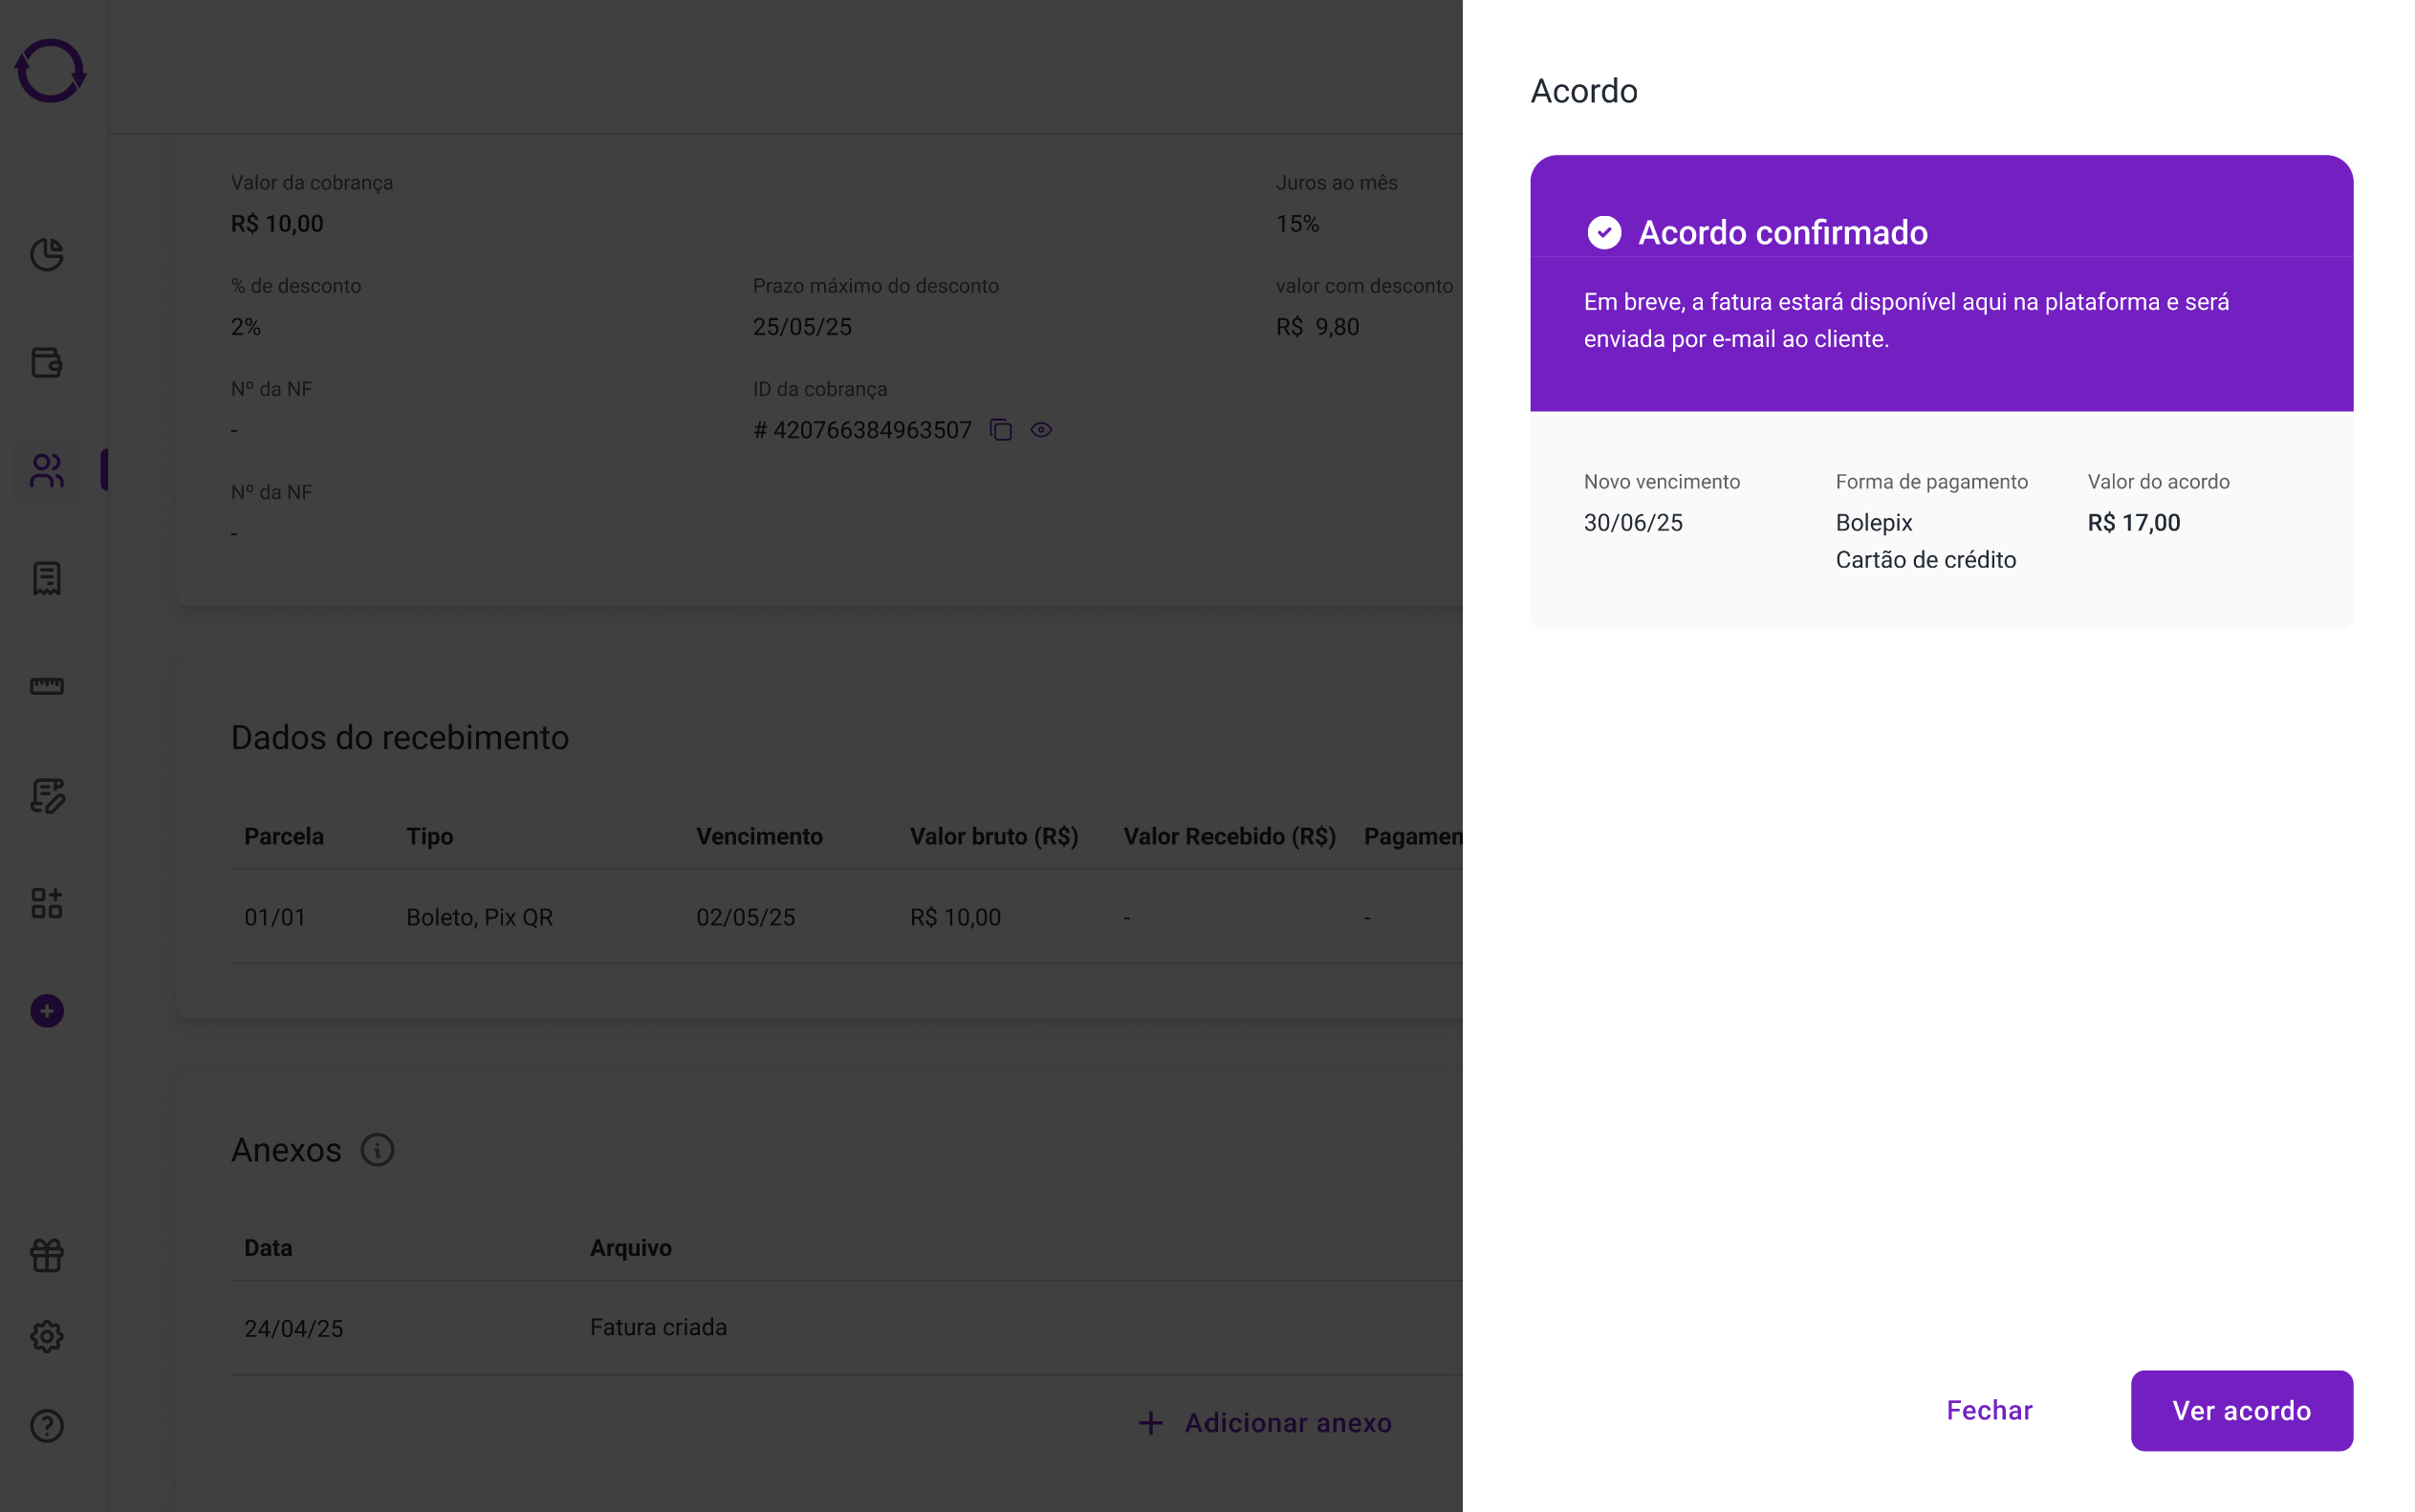Click the R$ 10,00 charge value
This screenshot has height=1512, width=2415.
(x=277, y=224)
